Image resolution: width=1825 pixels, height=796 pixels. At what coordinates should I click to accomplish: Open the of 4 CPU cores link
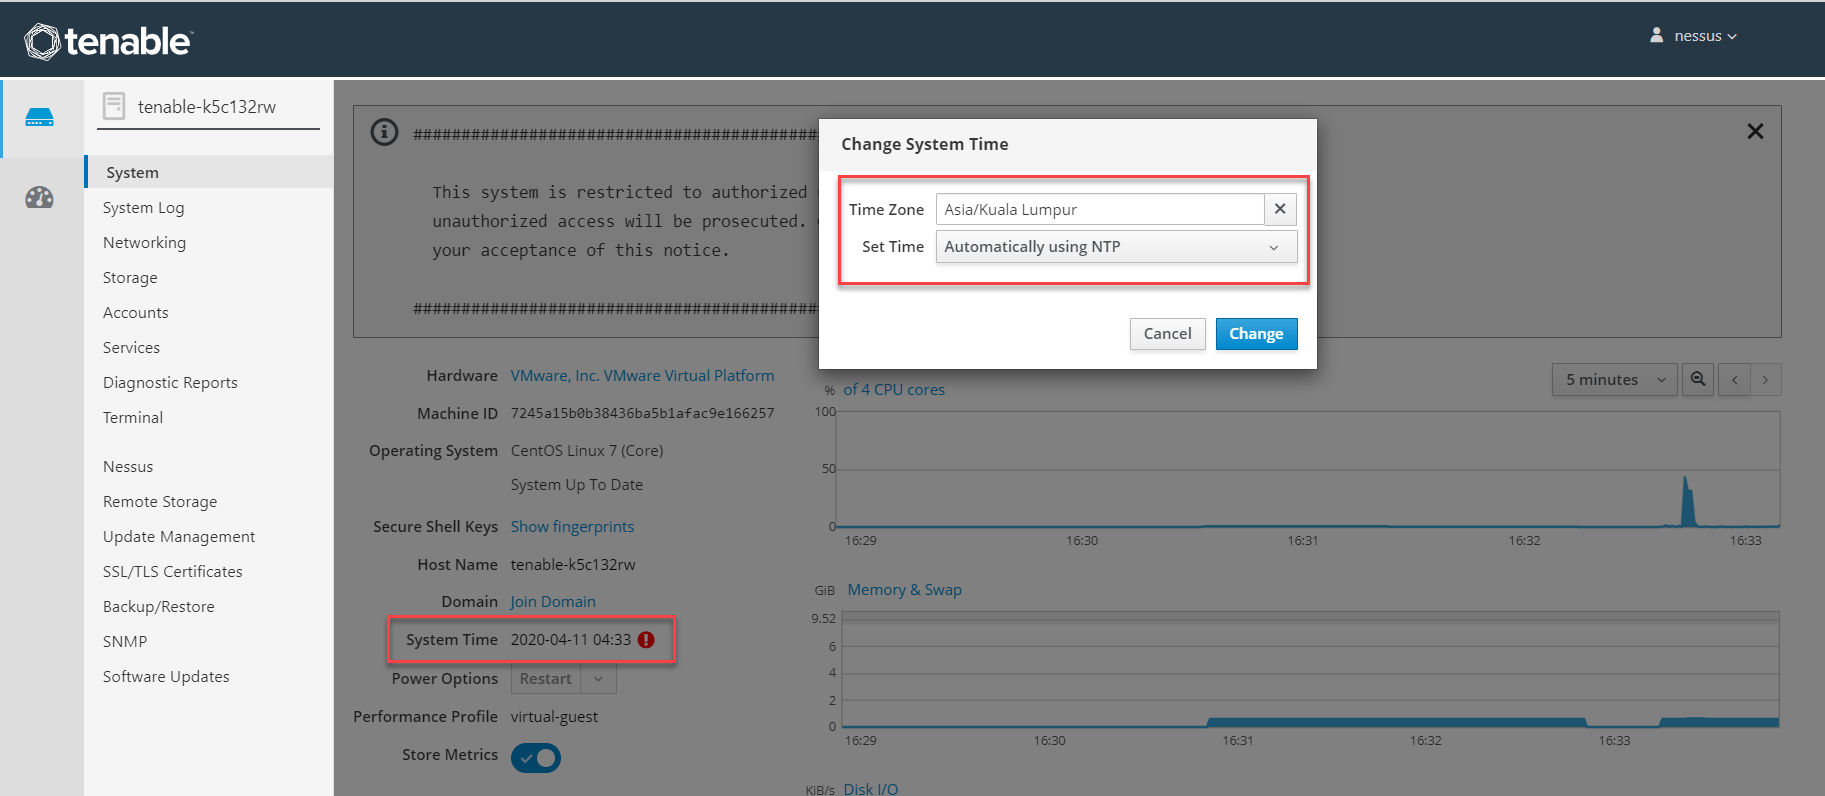[x=894, y=389]
